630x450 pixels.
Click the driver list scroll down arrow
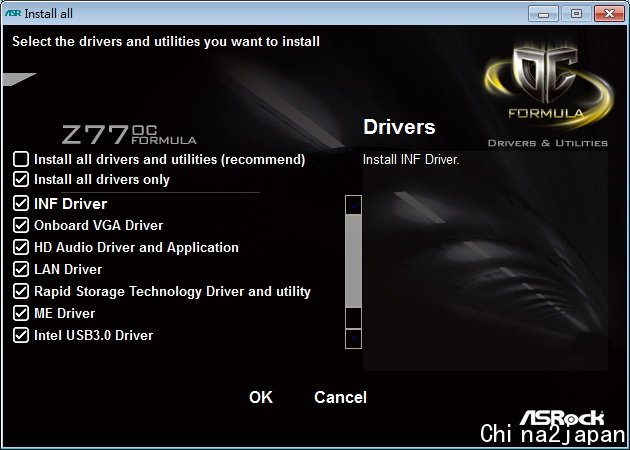click(354, 339)
